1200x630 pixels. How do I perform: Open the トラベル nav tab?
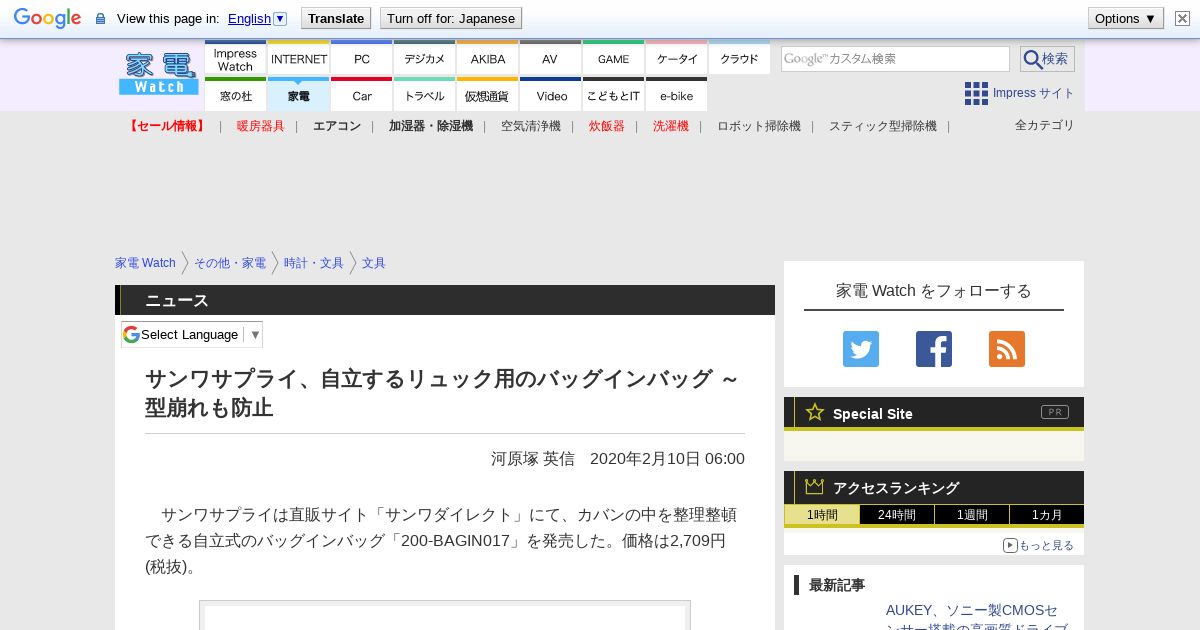(425, 95)
